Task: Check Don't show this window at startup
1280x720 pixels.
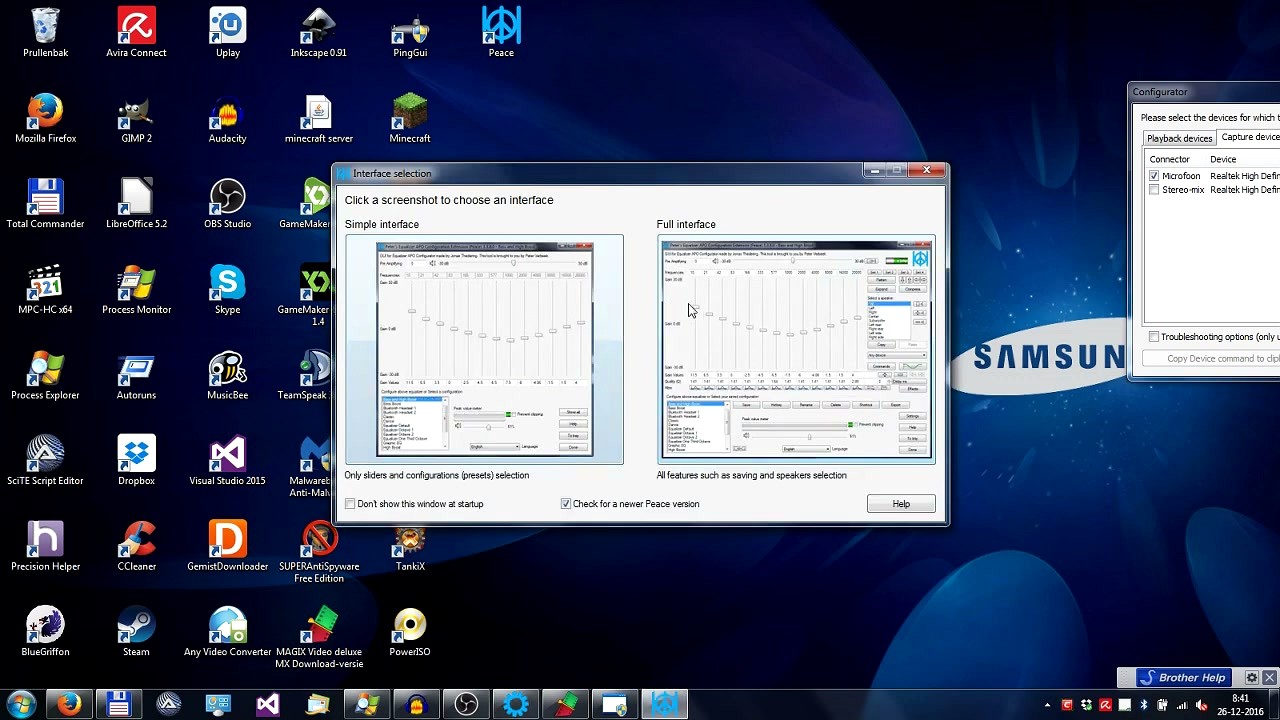Action: coord(350,504)
